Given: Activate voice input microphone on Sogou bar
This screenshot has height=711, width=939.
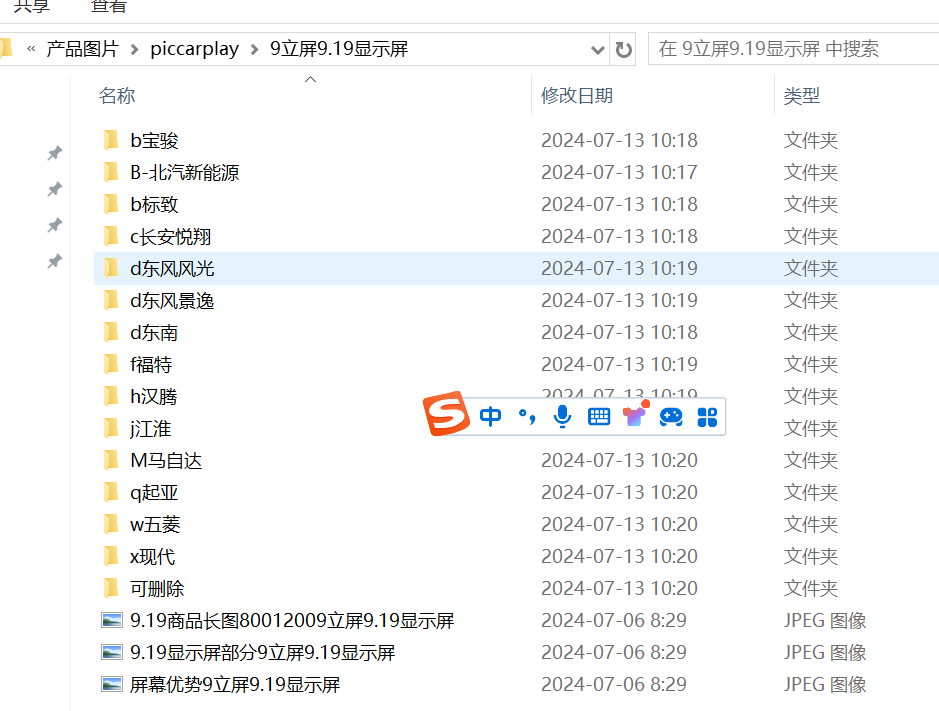Looking at the screenshot, I should [x=562, y=416].
